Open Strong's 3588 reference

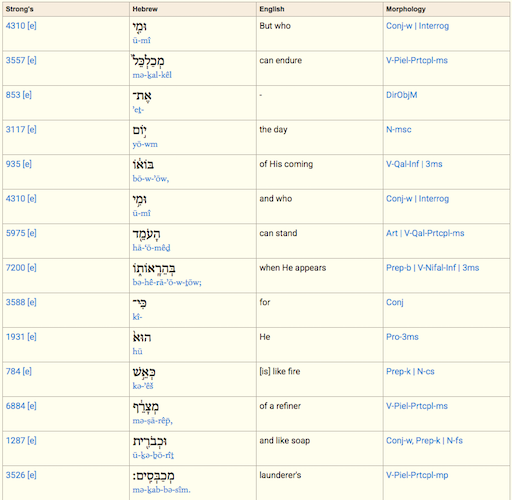(x=15, y=302)
